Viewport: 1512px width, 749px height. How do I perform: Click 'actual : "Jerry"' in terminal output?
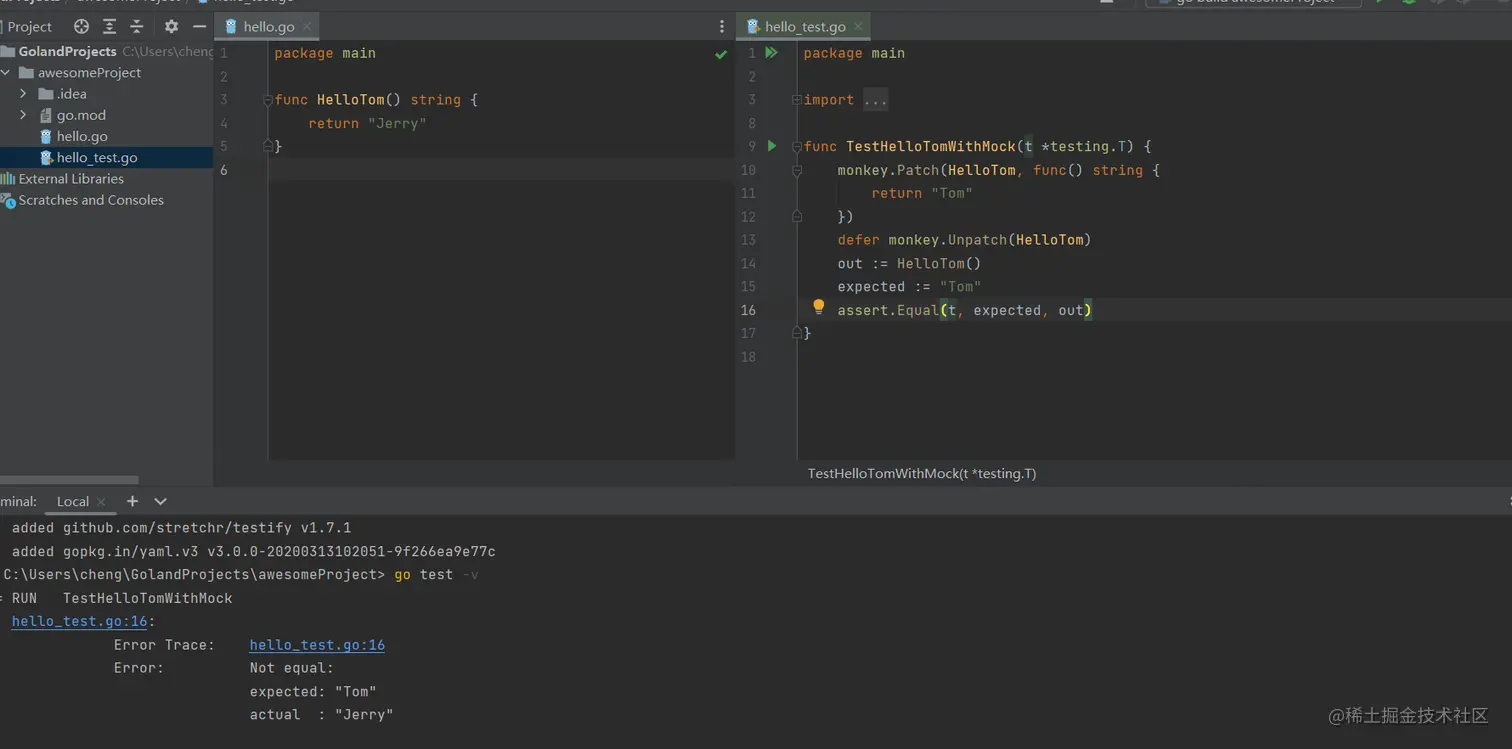[x=321, y=715]
